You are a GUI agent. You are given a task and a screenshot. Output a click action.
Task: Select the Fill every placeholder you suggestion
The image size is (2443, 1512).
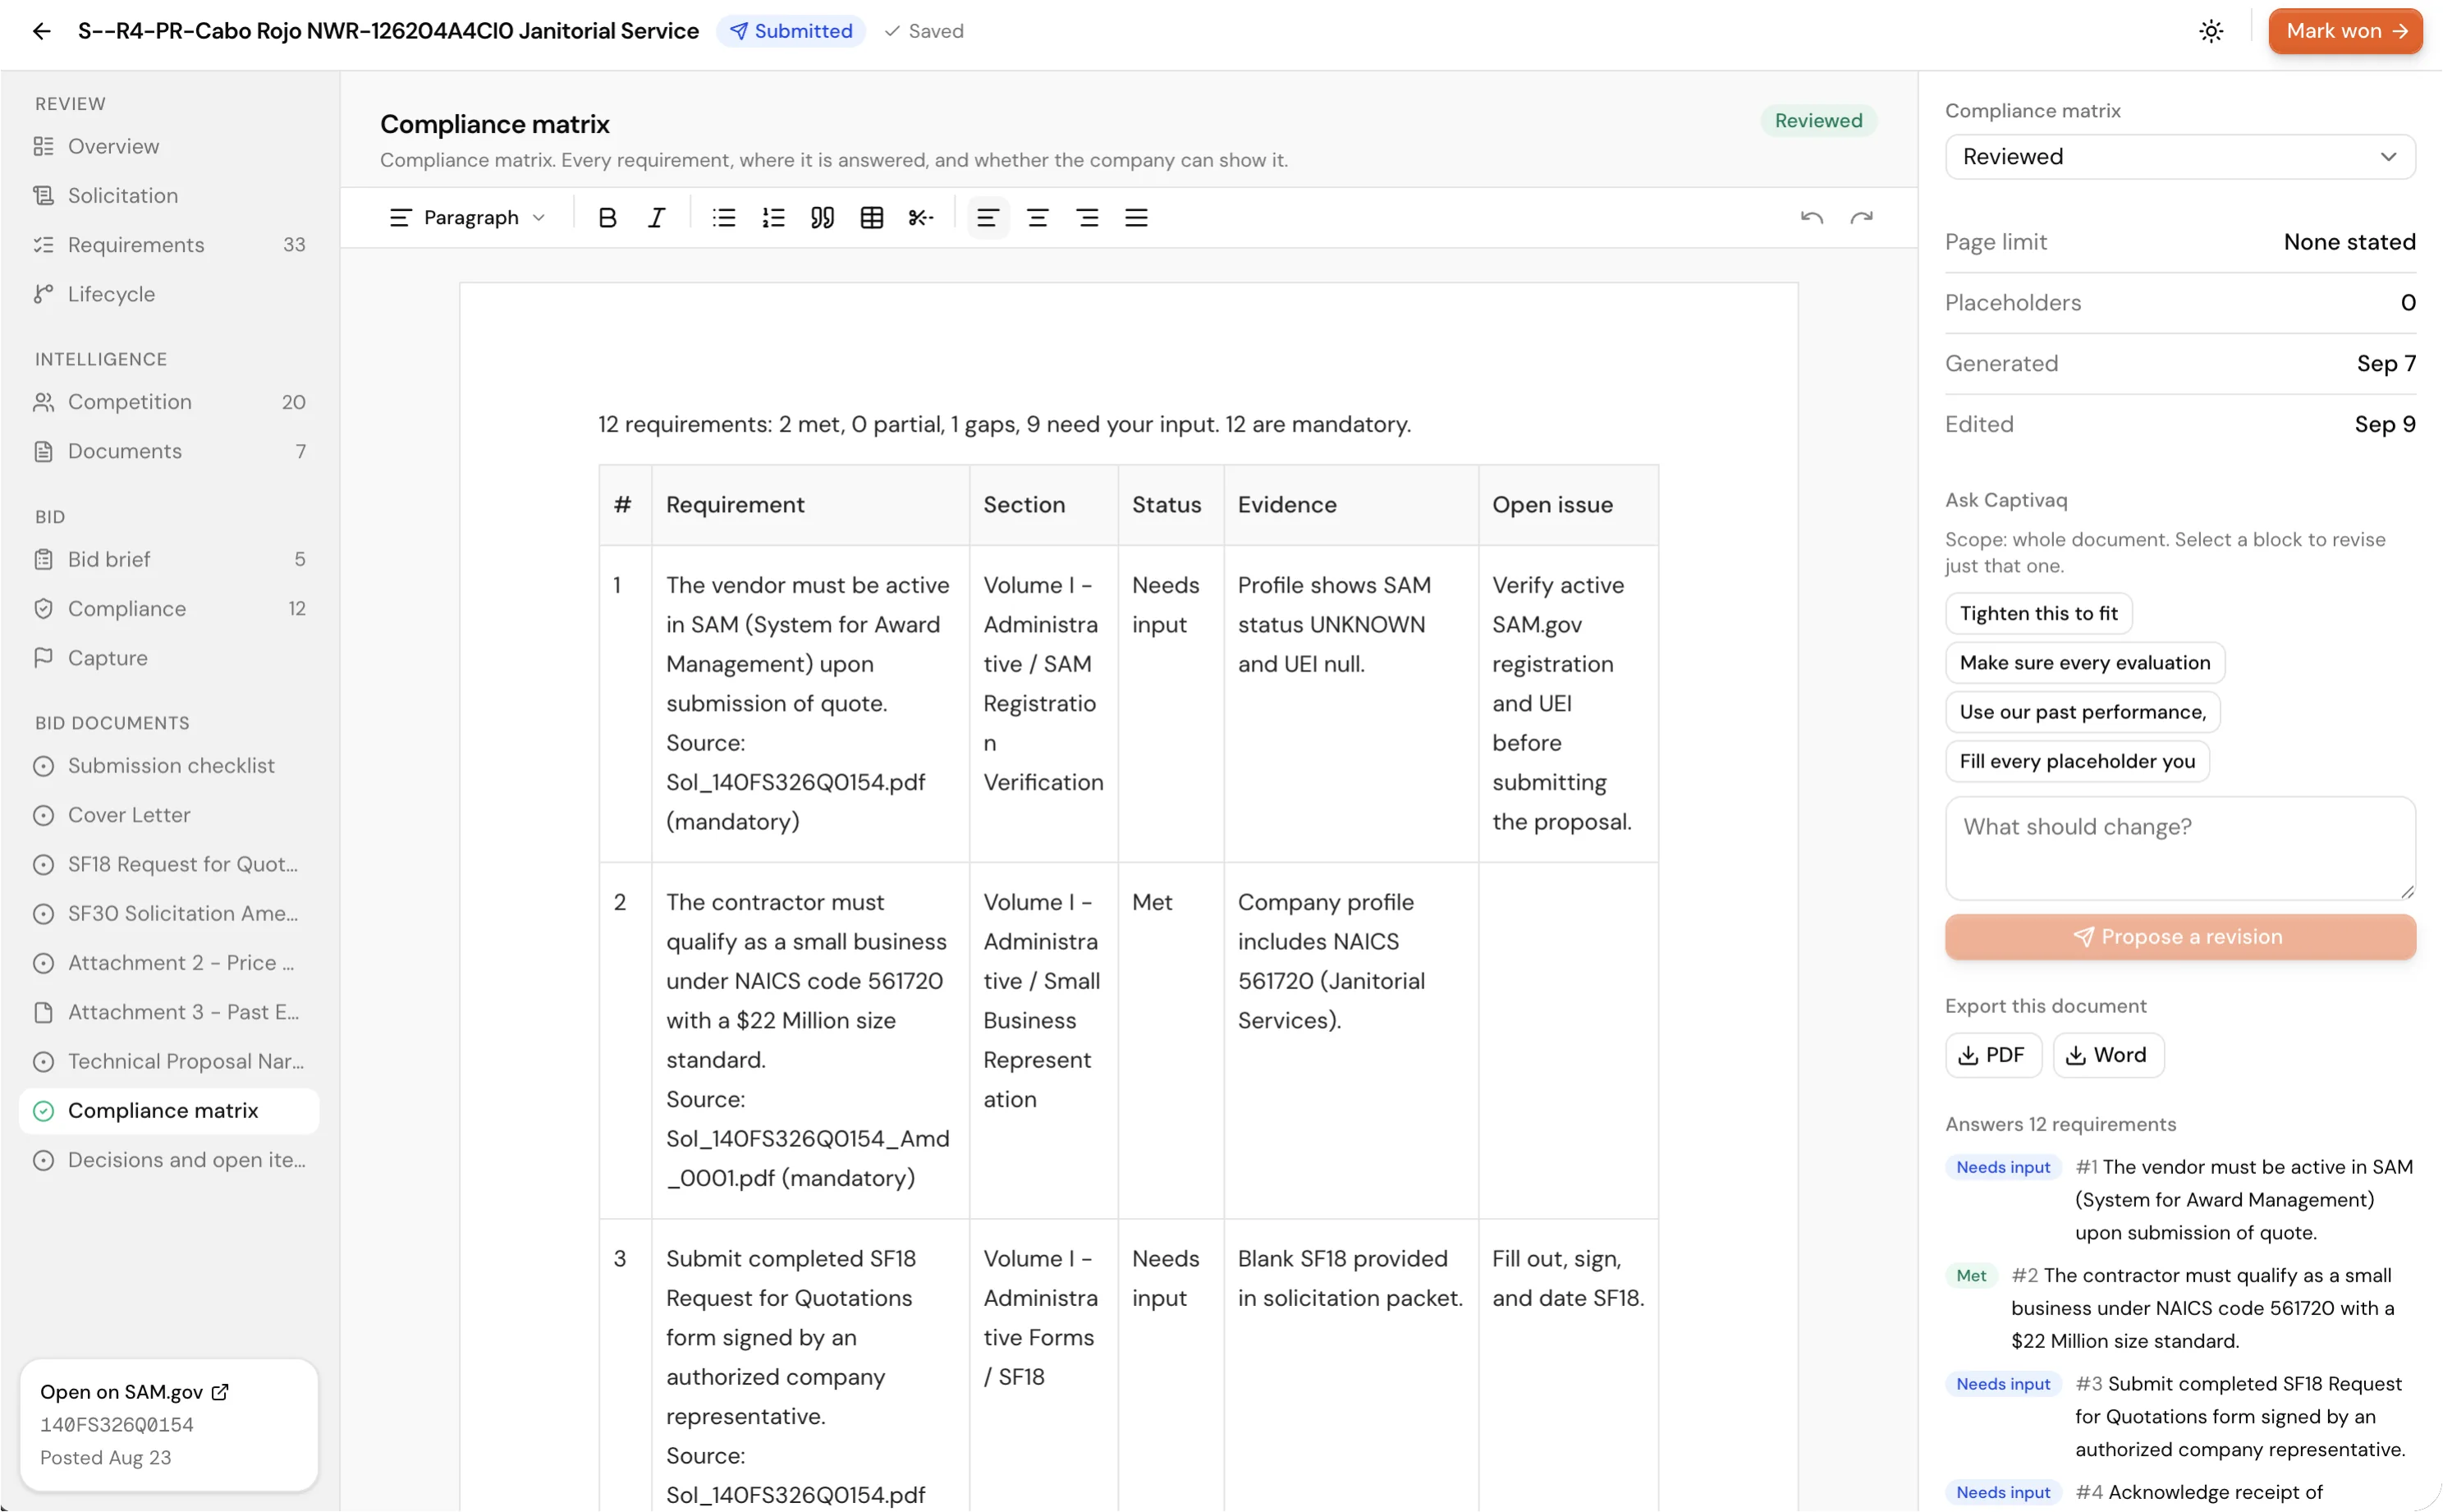point(2076,761)
